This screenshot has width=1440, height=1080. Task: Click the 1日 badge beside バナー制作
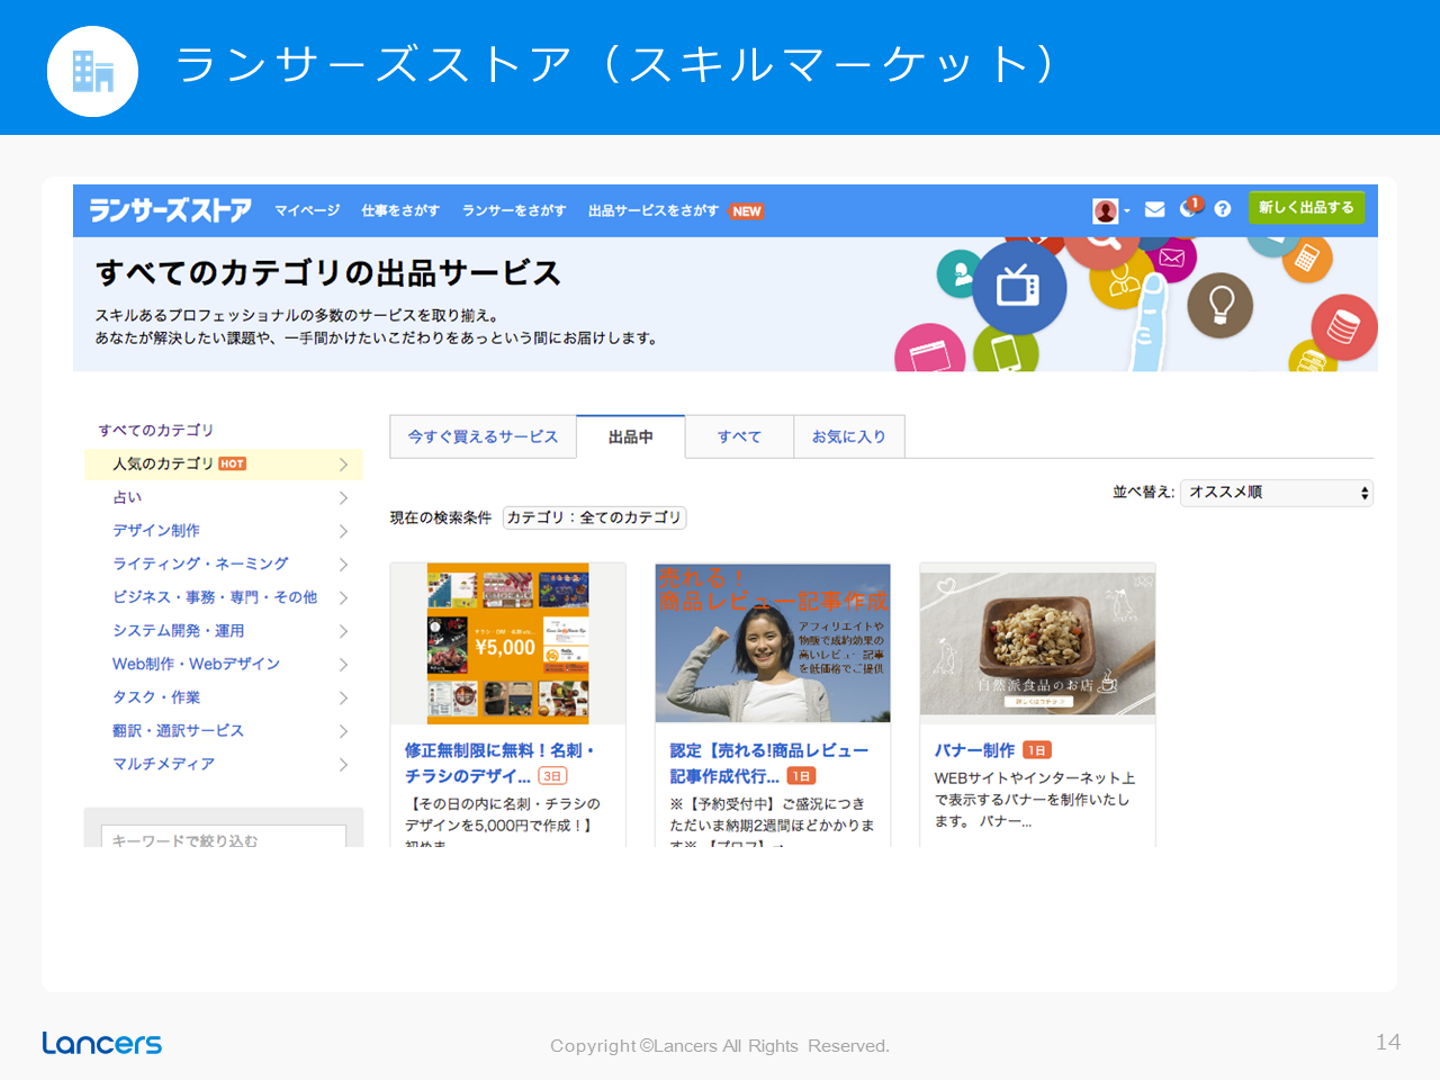point(1037,750)
